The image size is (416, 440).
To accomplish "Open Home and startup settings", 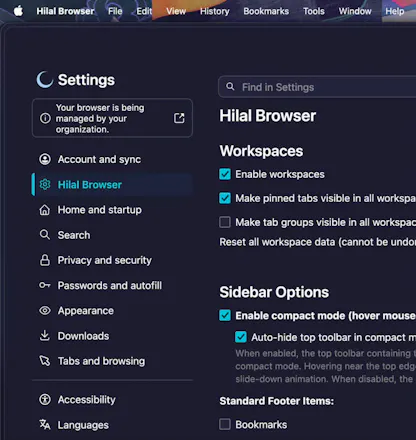I will (112, 210).
